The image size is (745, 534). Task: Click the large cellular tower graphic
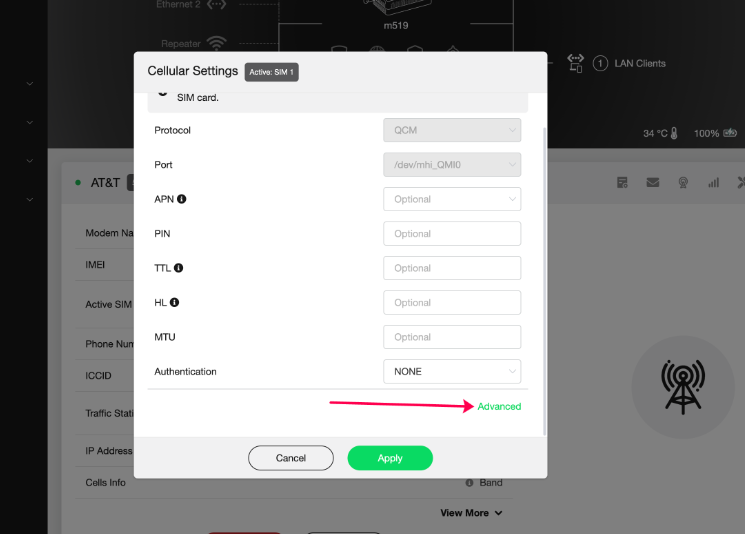click(x=683, y=387)
